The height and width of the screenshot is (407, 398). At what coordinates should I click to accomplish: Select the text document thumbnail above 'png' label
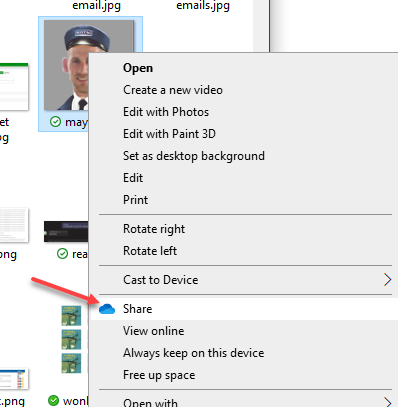tap(14, 225)
